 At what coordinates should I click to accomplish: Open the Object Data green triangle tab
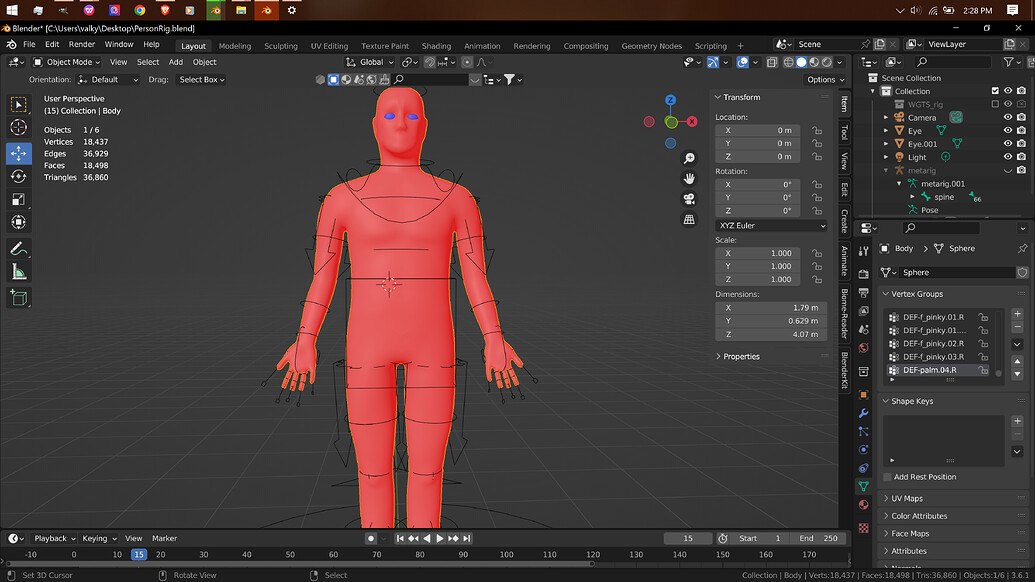[863, 486]
